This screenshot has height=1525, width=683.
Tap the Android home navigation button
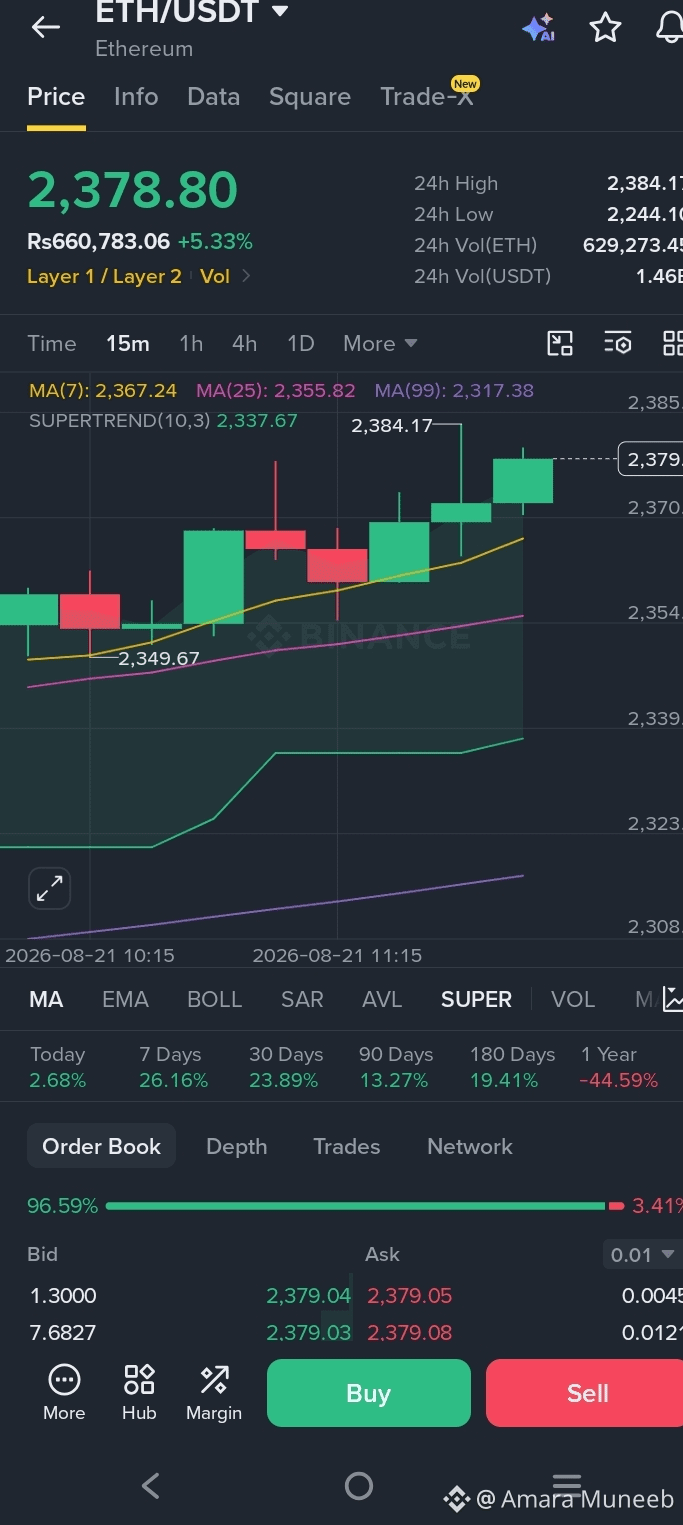[x=359, y=1486]
